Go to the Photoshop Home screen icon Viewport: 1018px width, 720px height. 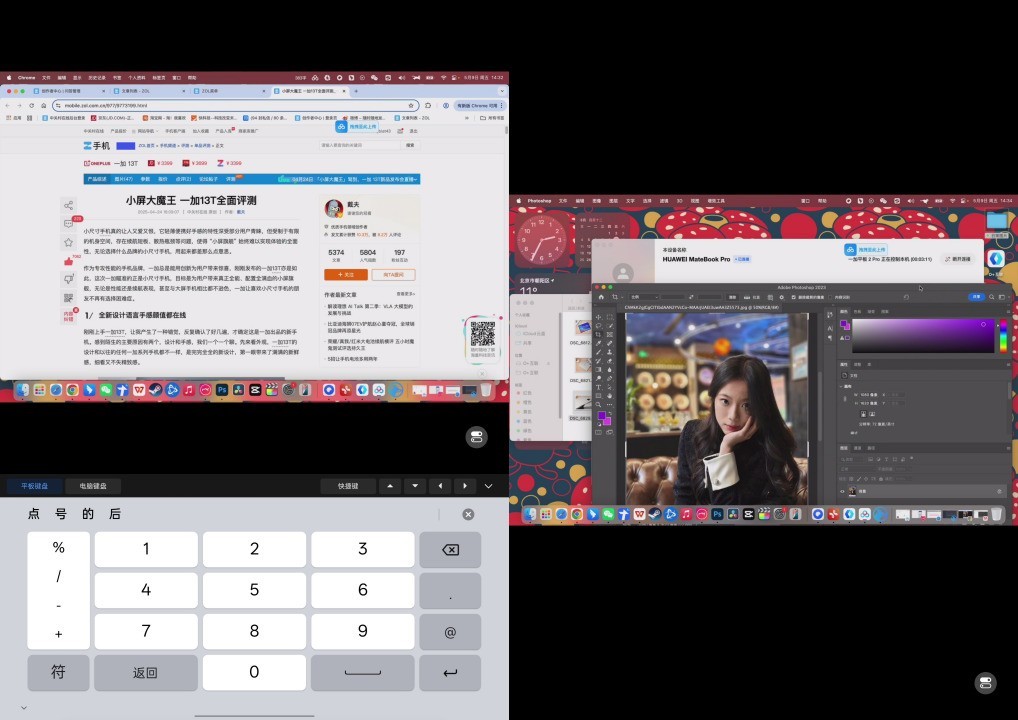[x=601, y=297]
